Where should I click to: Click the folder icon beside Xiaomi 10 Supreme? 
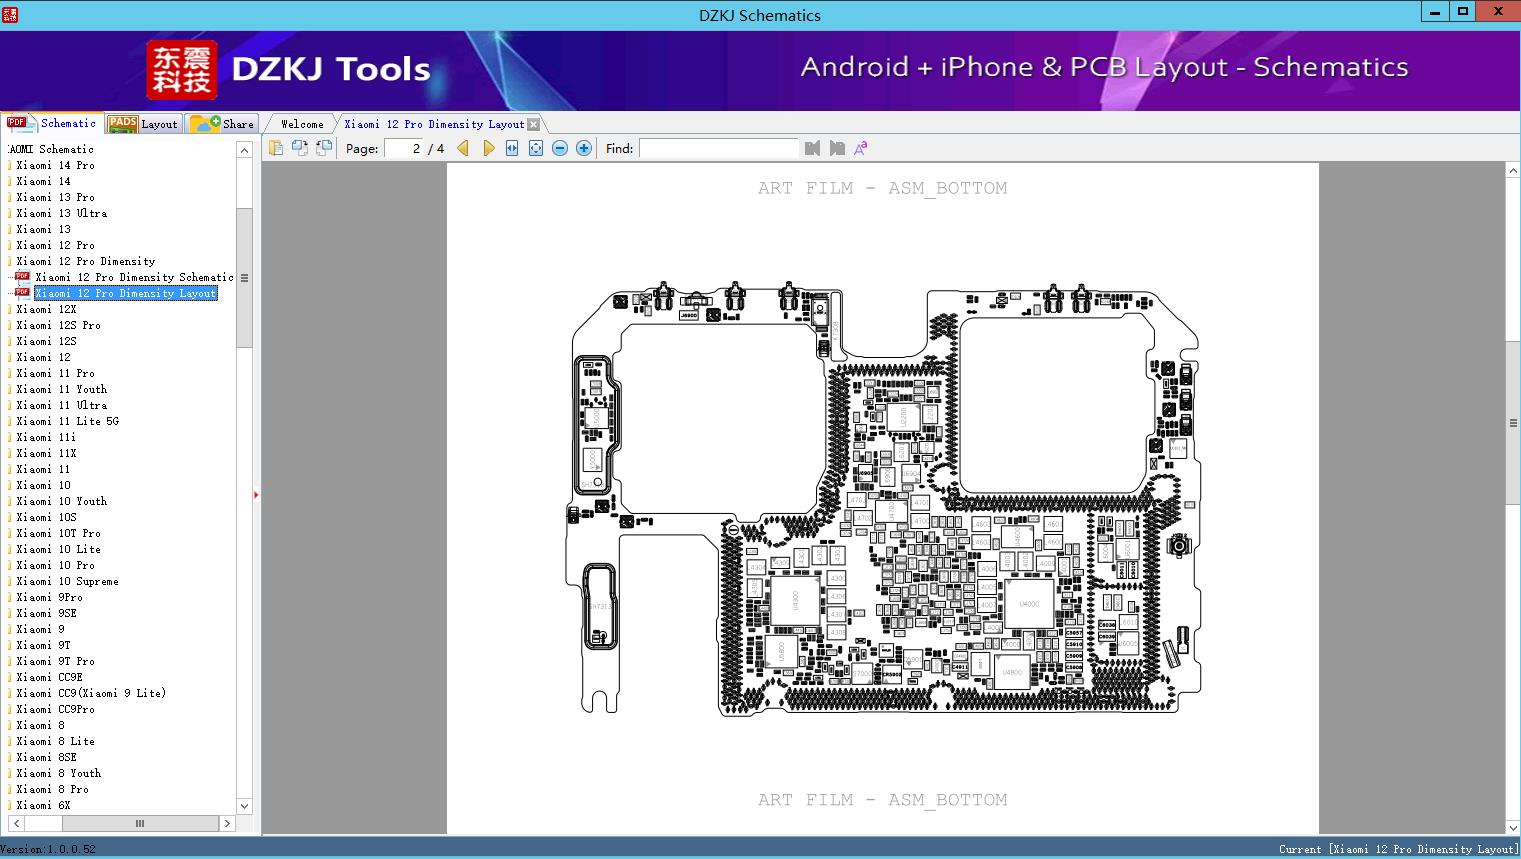(10, 581)
